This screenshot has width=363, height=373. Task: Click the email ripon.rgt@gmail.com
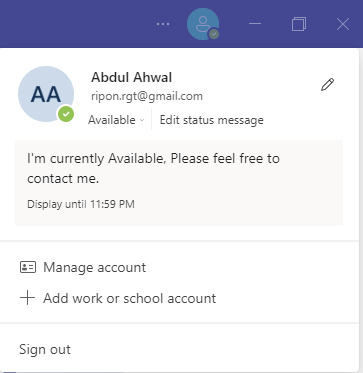click(x=147, y=96)
